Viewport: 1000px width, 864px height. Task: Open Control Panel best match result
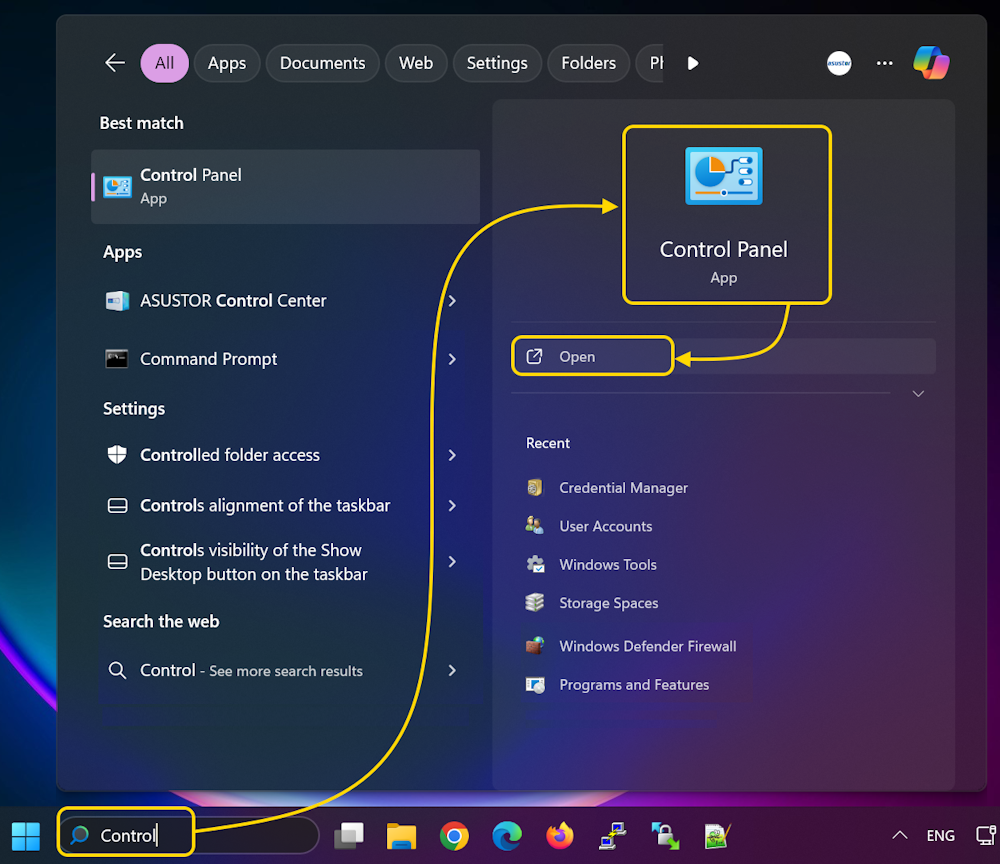(x=286, y=187)
